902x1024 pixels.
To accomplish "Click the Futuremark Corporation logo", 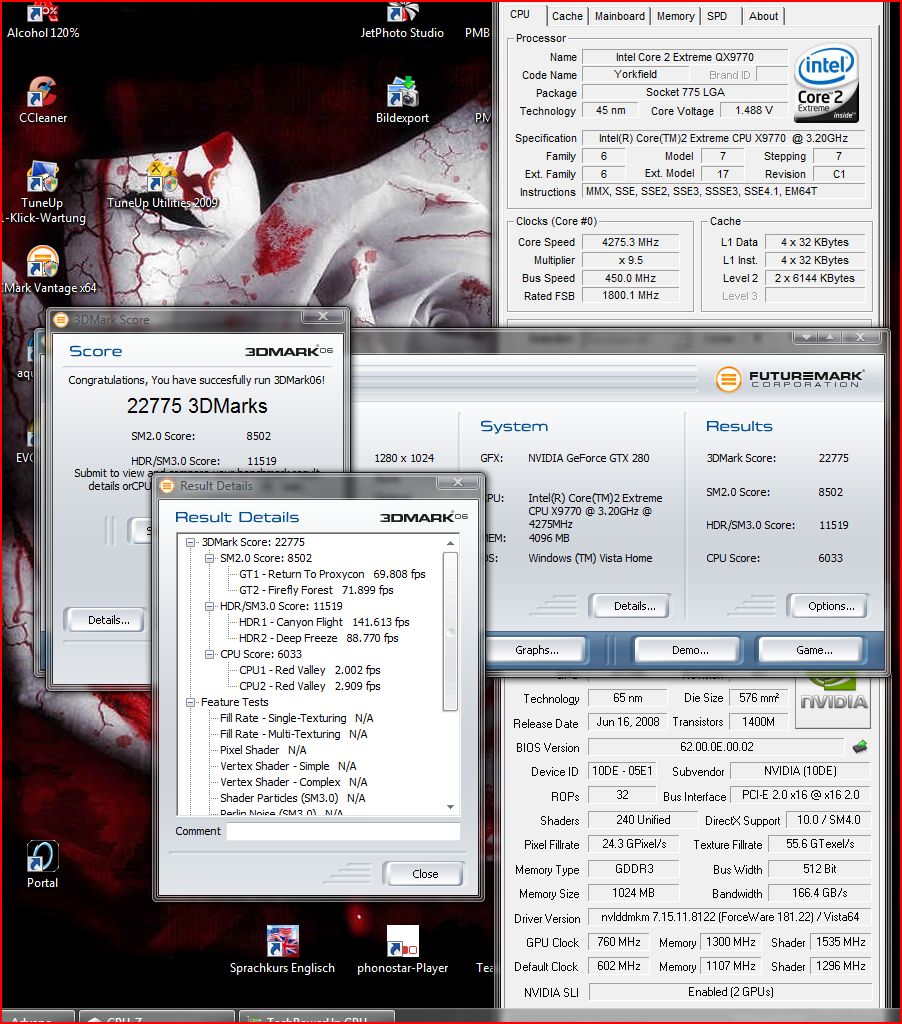I will click(790, 379).
